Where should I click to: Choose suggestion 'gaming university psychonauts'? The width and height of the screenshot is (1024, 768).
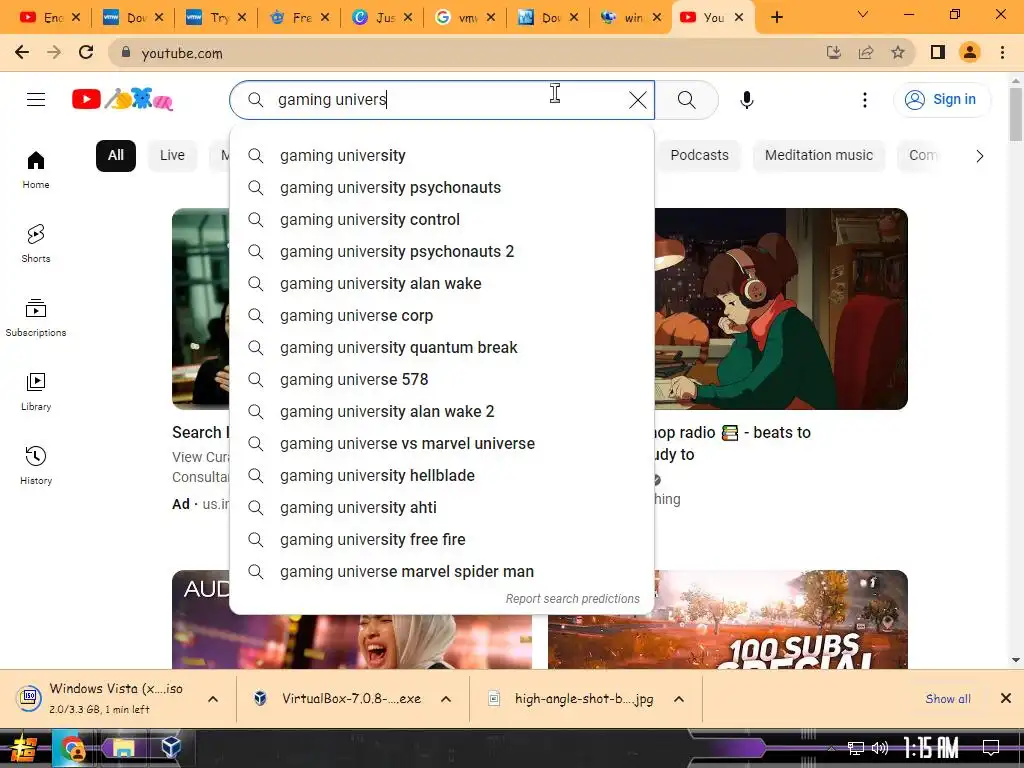(x=441, y=187)
